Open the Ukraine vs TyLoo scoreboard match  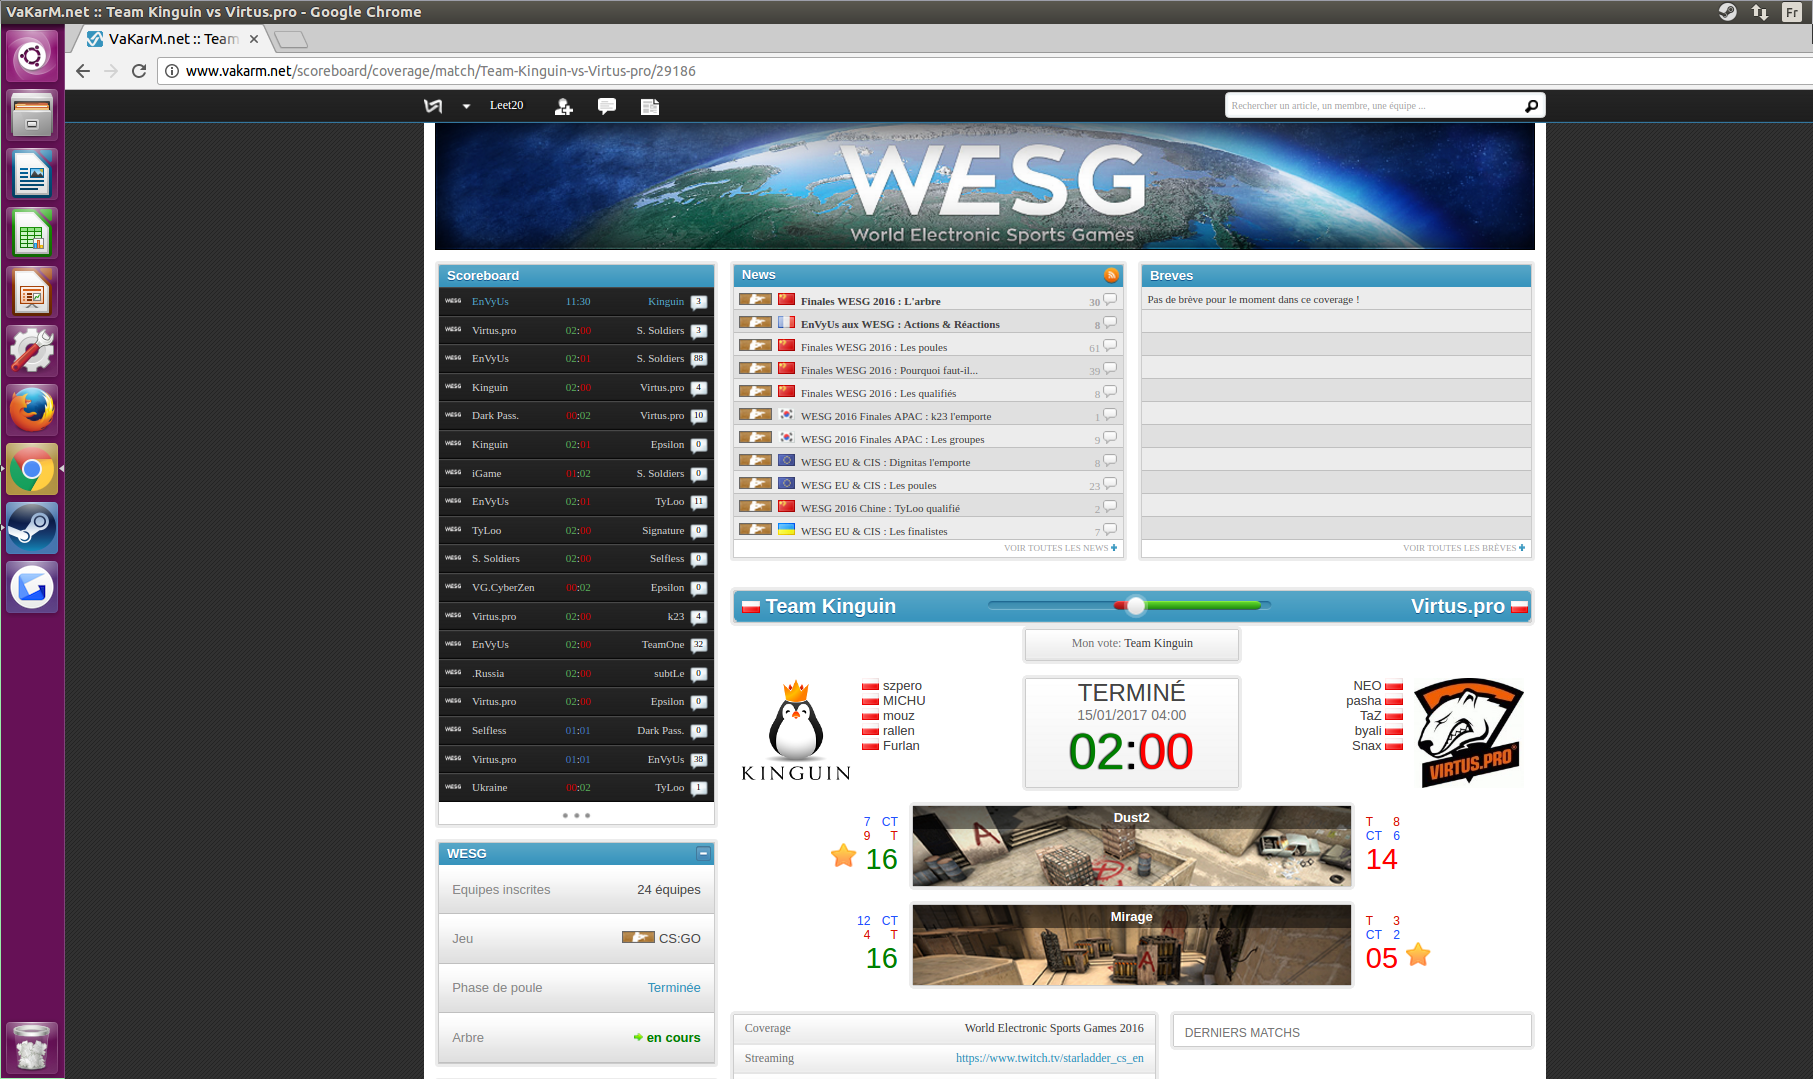[576, 788]
